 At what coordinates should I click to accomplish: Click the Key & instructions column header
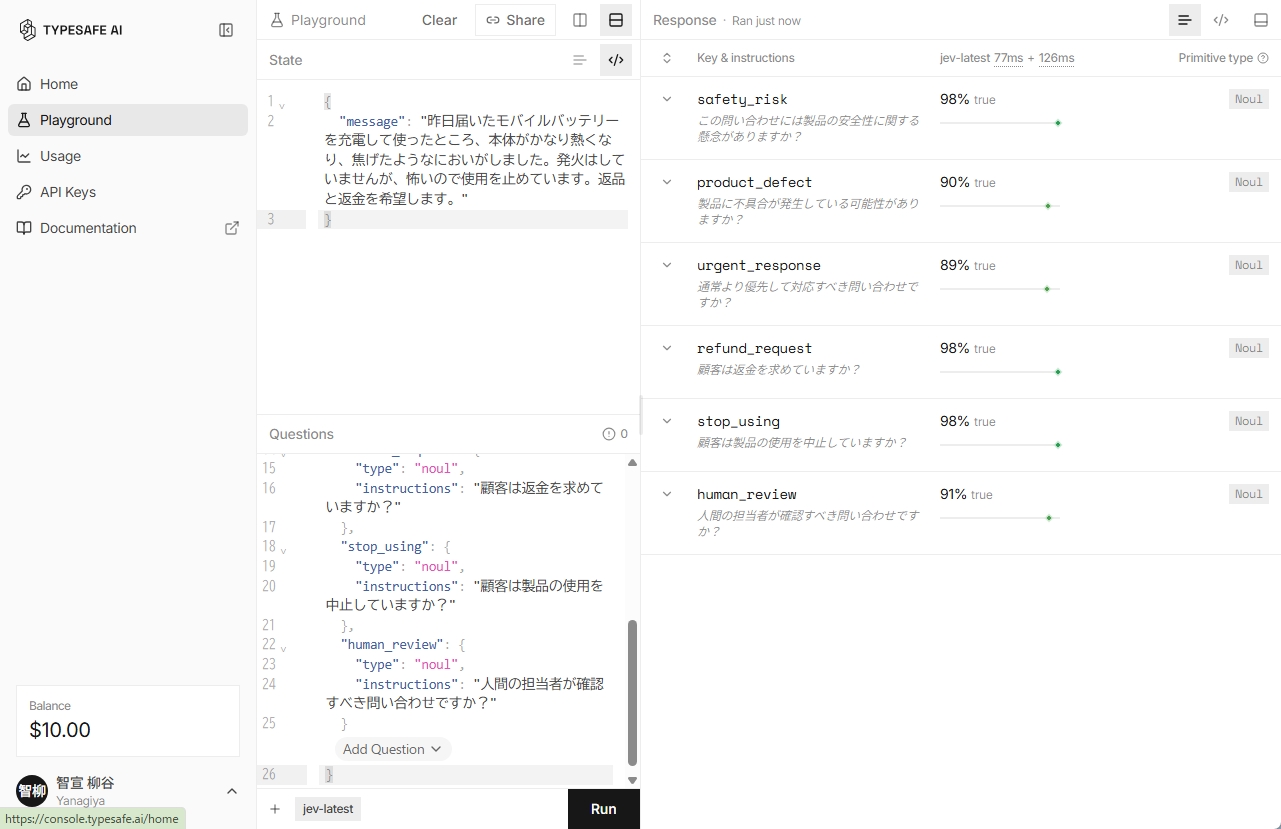tap(746, 58)
